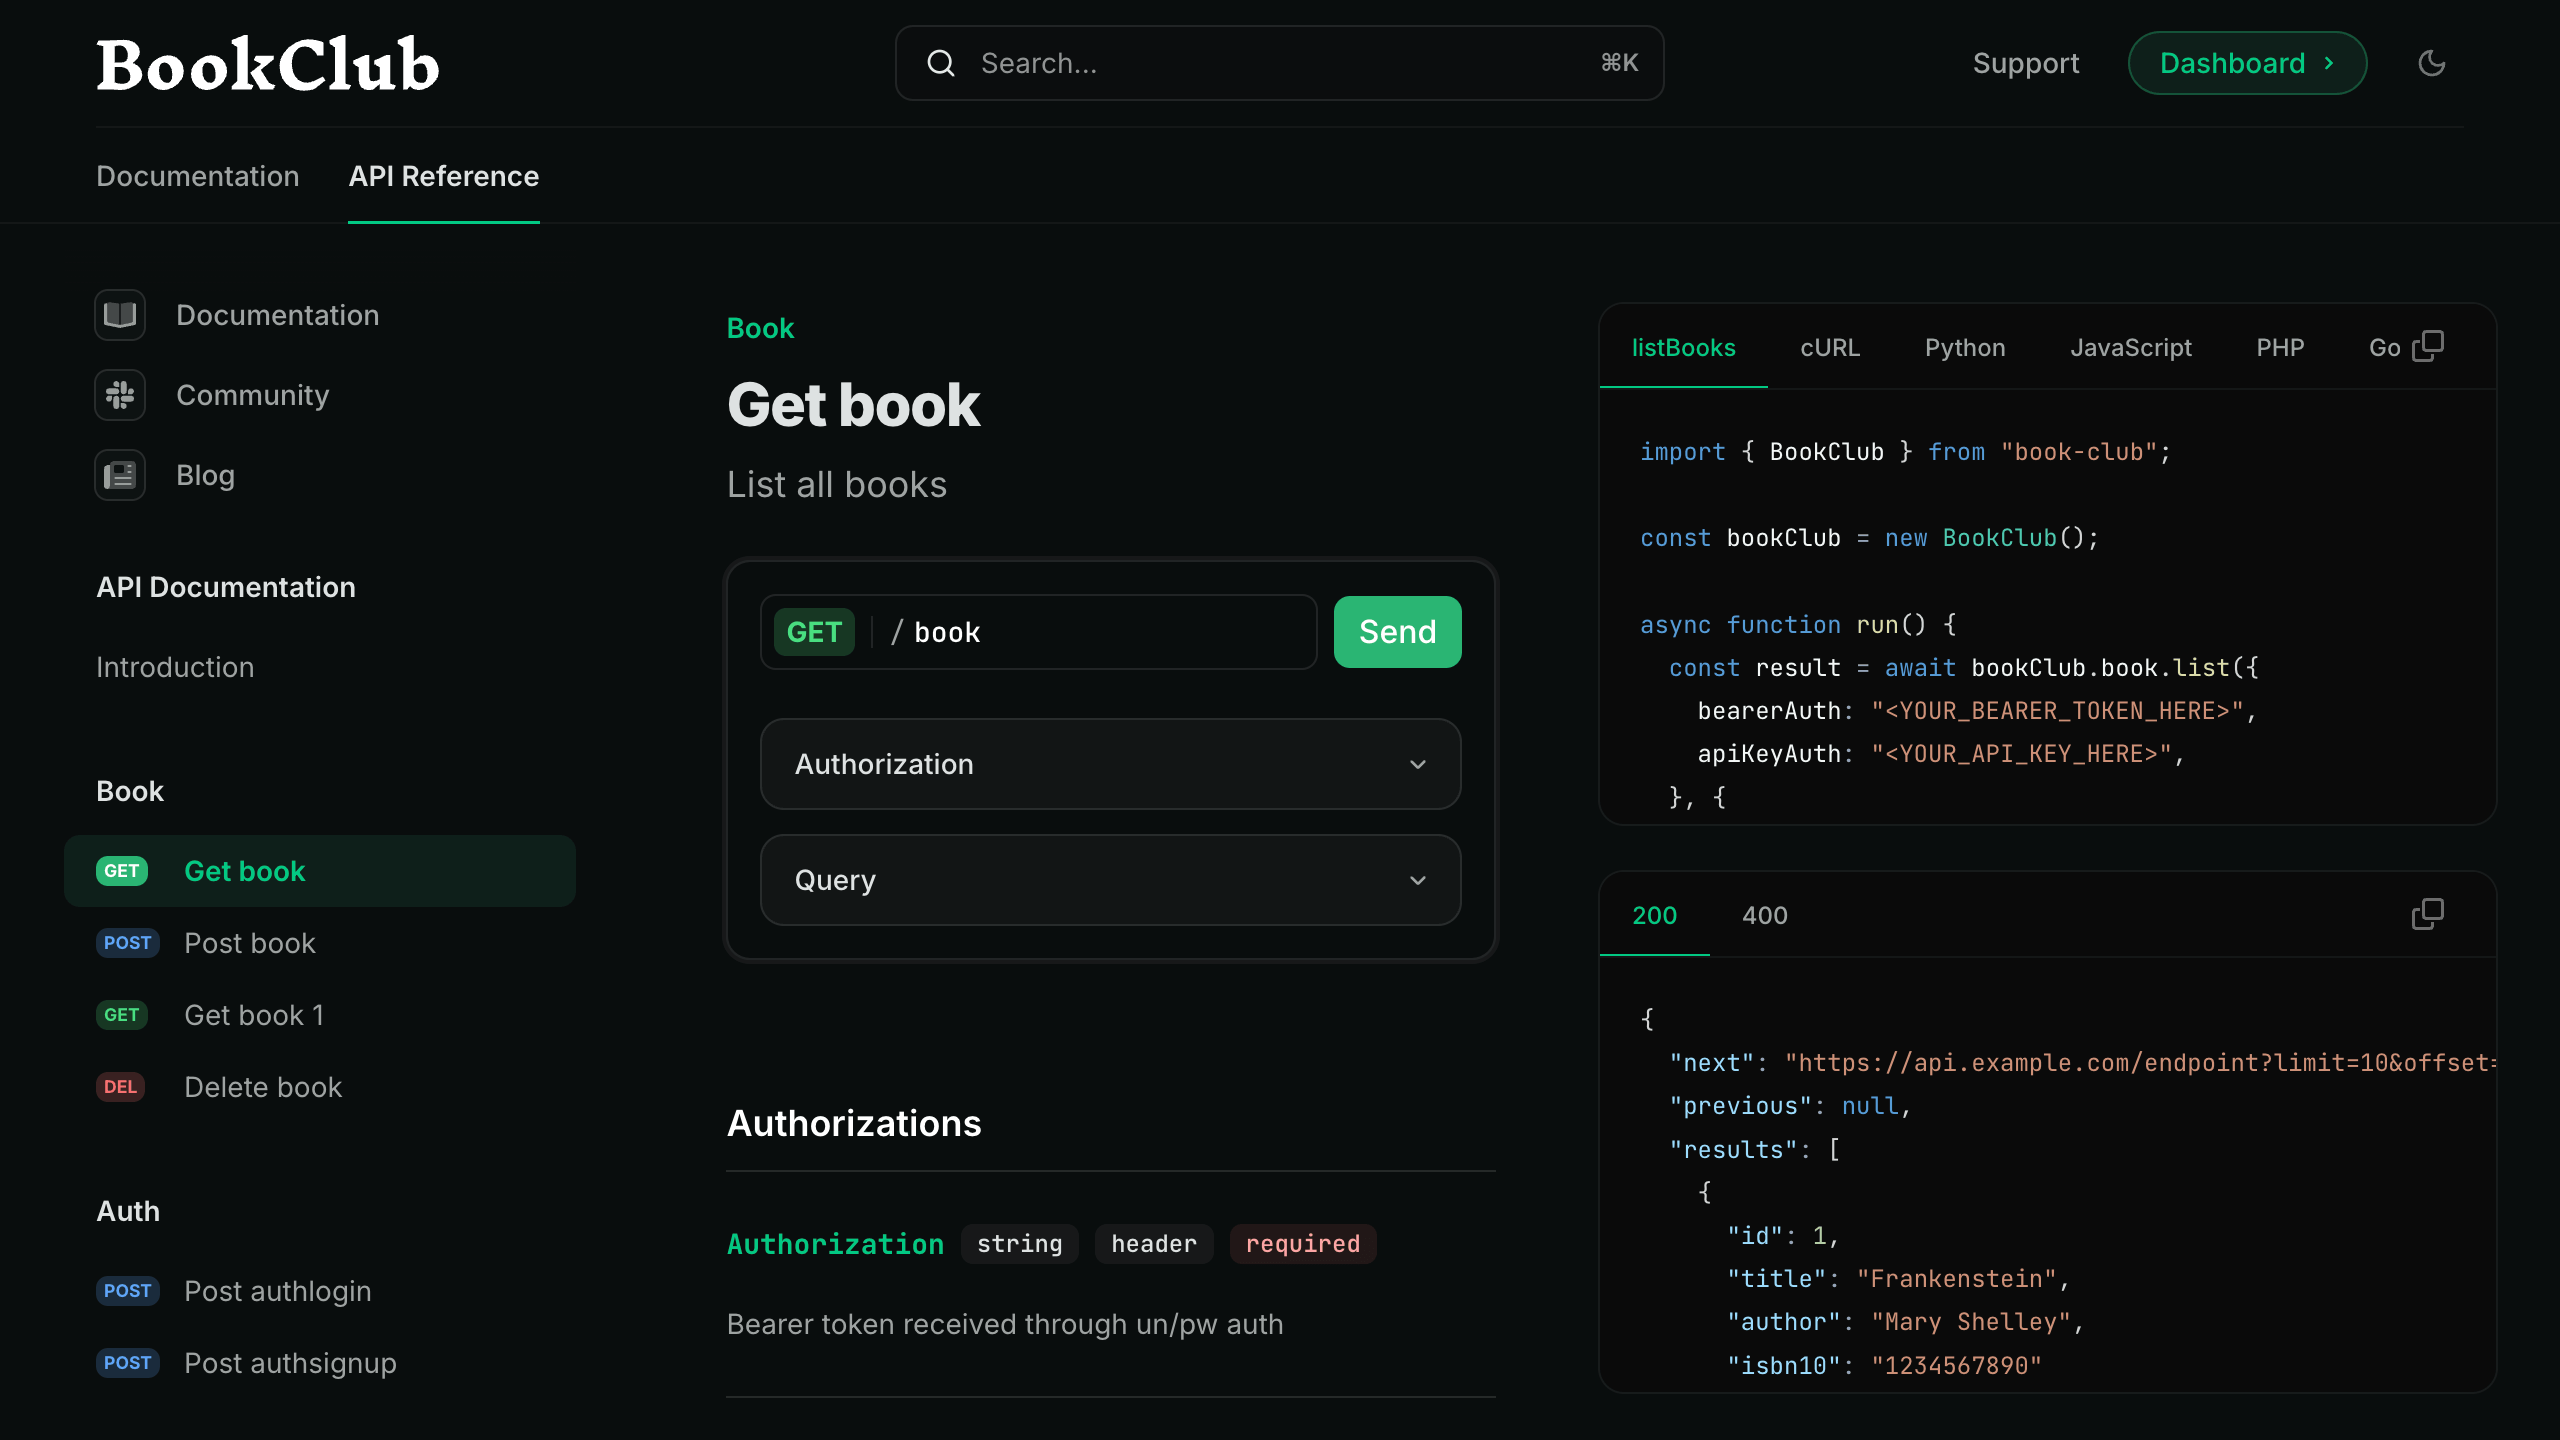This screenshot has width=2560, height=1440.
Task: Click the DEL badge beside Delete book
Action: click(x=120, y=1086)
